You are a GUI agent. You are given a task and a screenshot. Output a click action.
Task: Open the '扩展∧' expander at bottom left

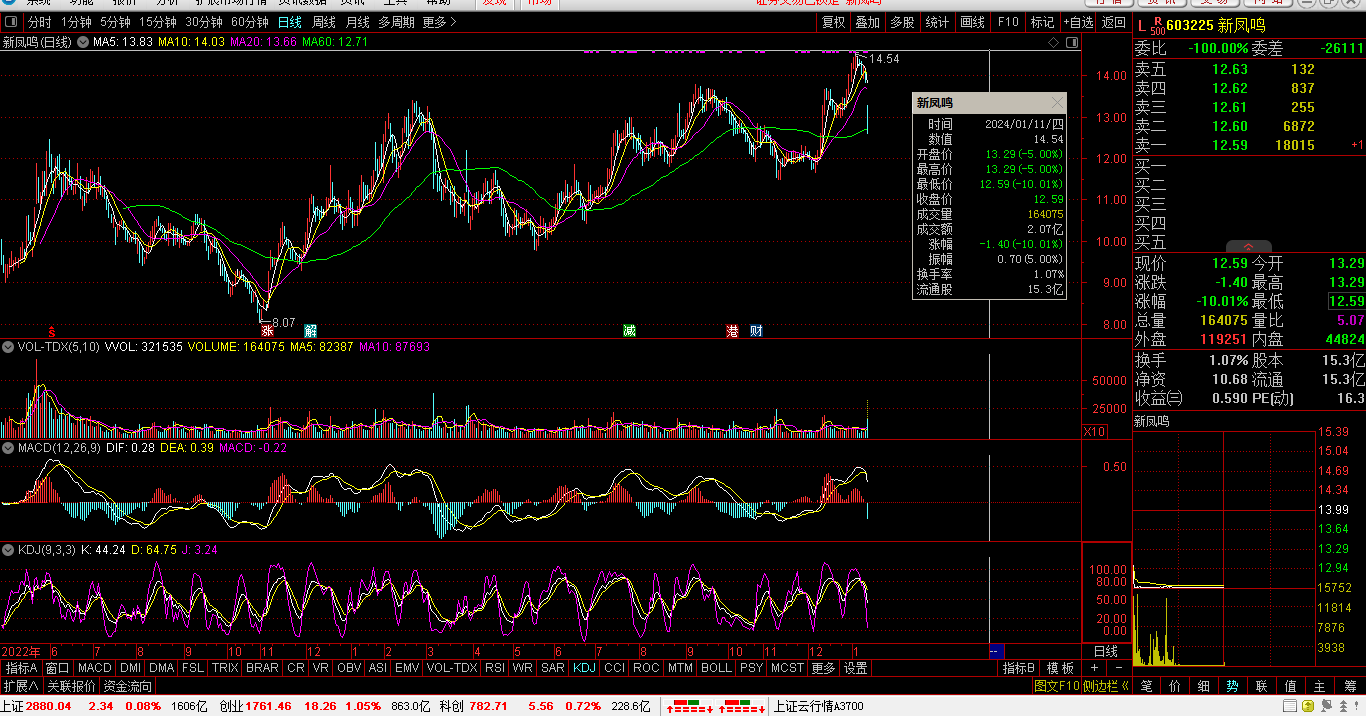[x=21, y=686]
